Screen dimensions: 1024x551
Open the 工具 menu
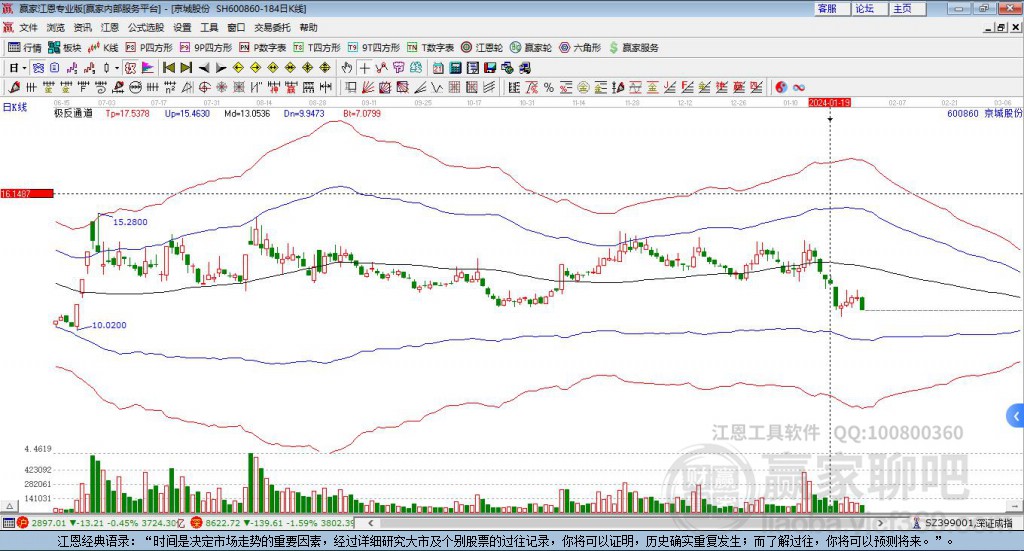[209, 27]
